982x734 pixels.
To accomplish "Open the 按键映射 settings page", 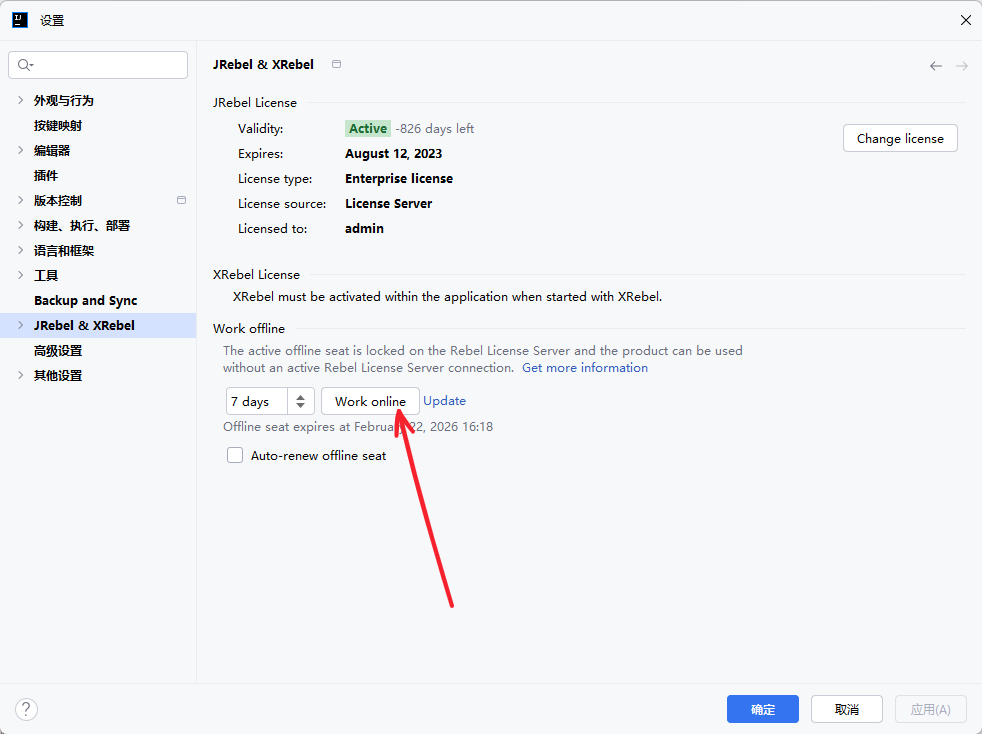I will pyautogui.click(x=58, y=125).
